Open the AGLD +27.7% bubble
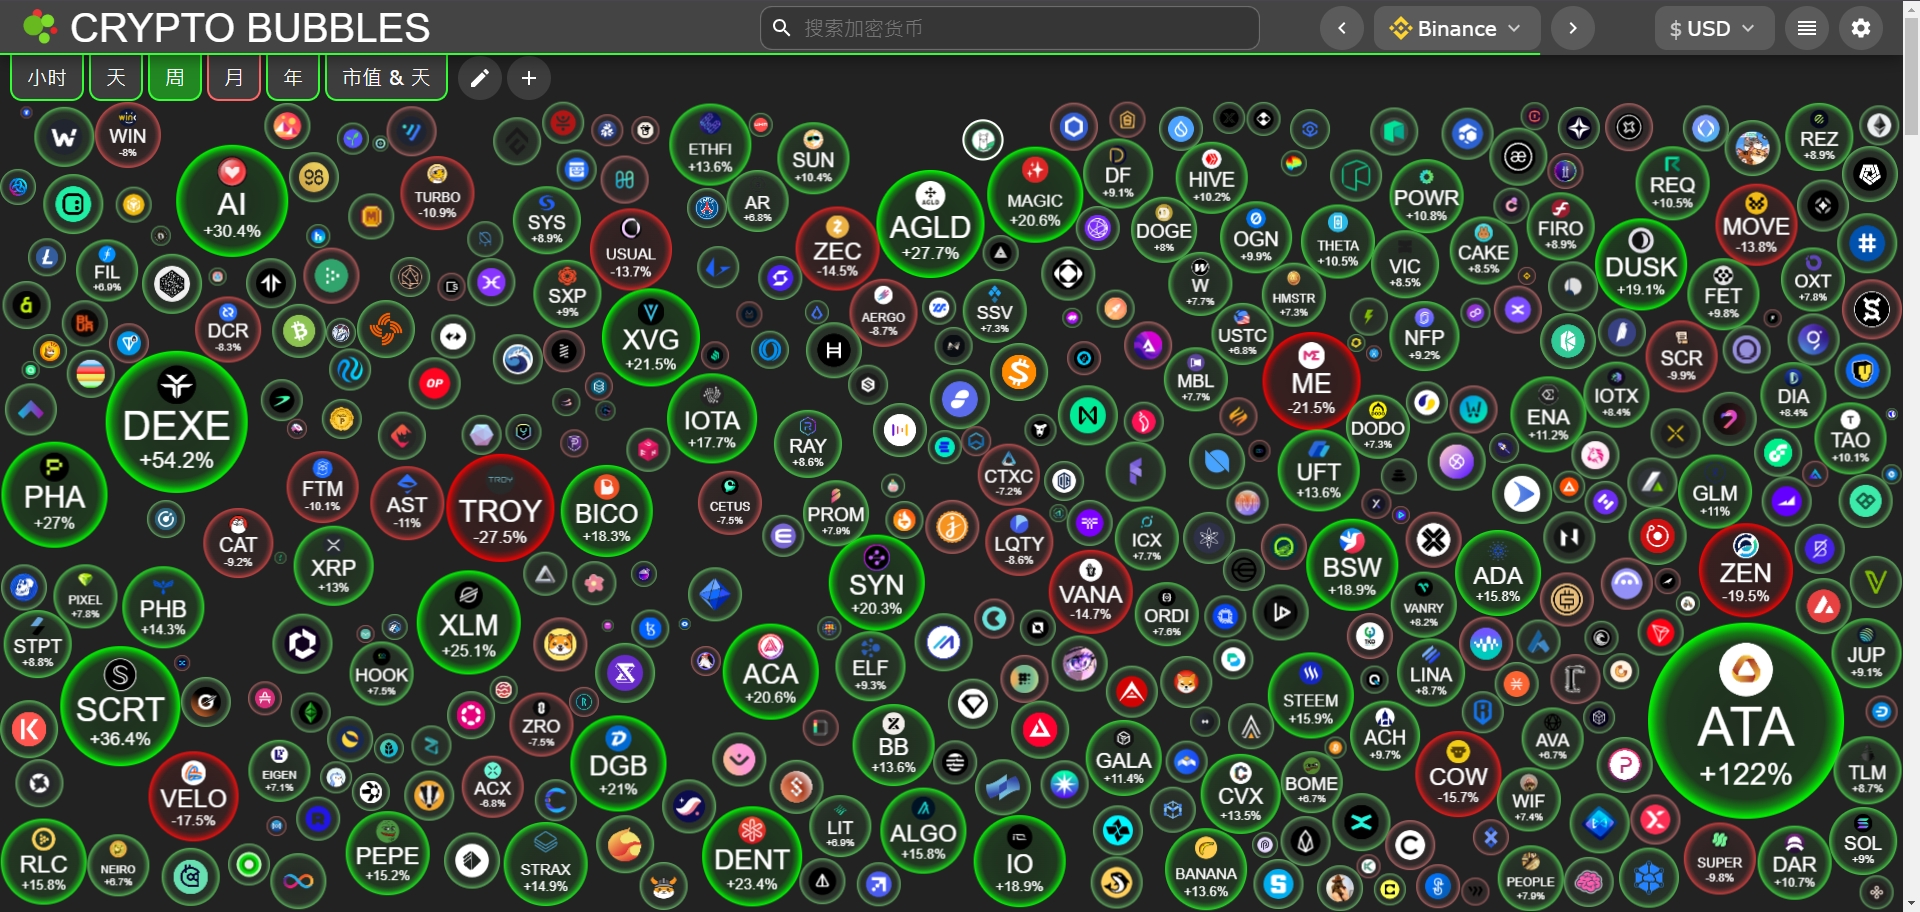The height and width of the screenshot is (912, 1920). coord(930,224)
